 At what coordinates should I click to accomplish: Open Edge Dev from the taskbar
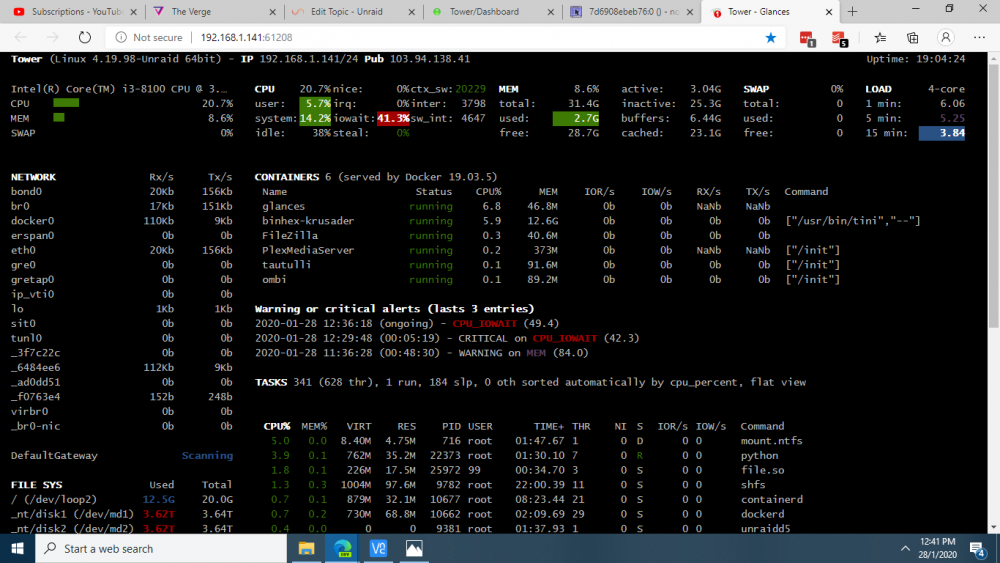click(342, 548)
